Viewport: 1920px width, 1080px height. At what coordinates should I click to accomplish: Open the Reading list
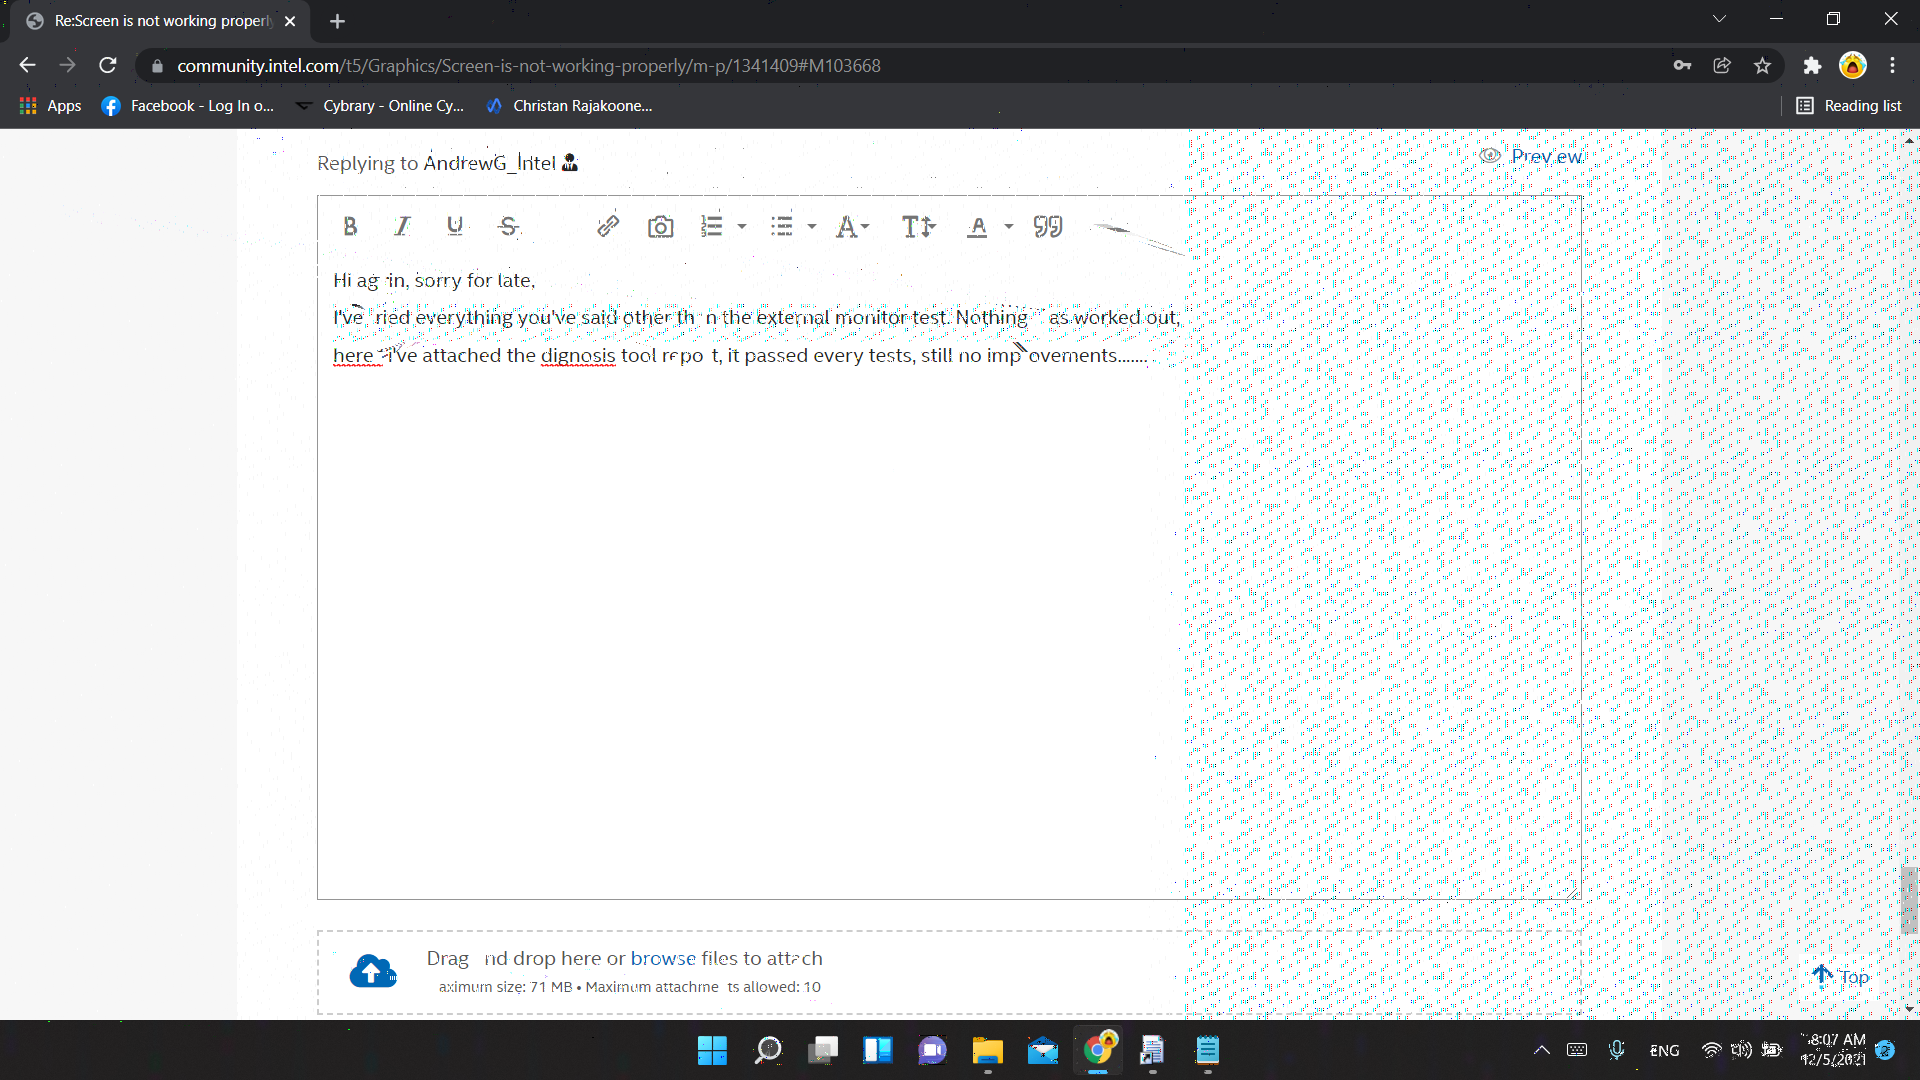pos(1849,106)
